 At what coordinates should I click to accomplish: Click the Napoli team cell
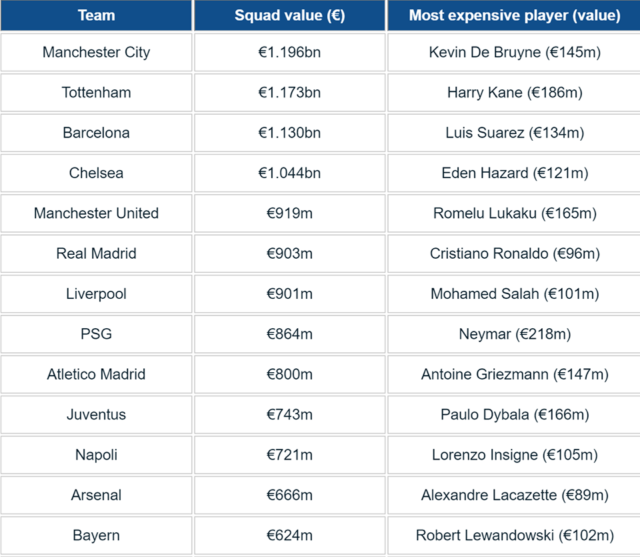click(96, 455)
